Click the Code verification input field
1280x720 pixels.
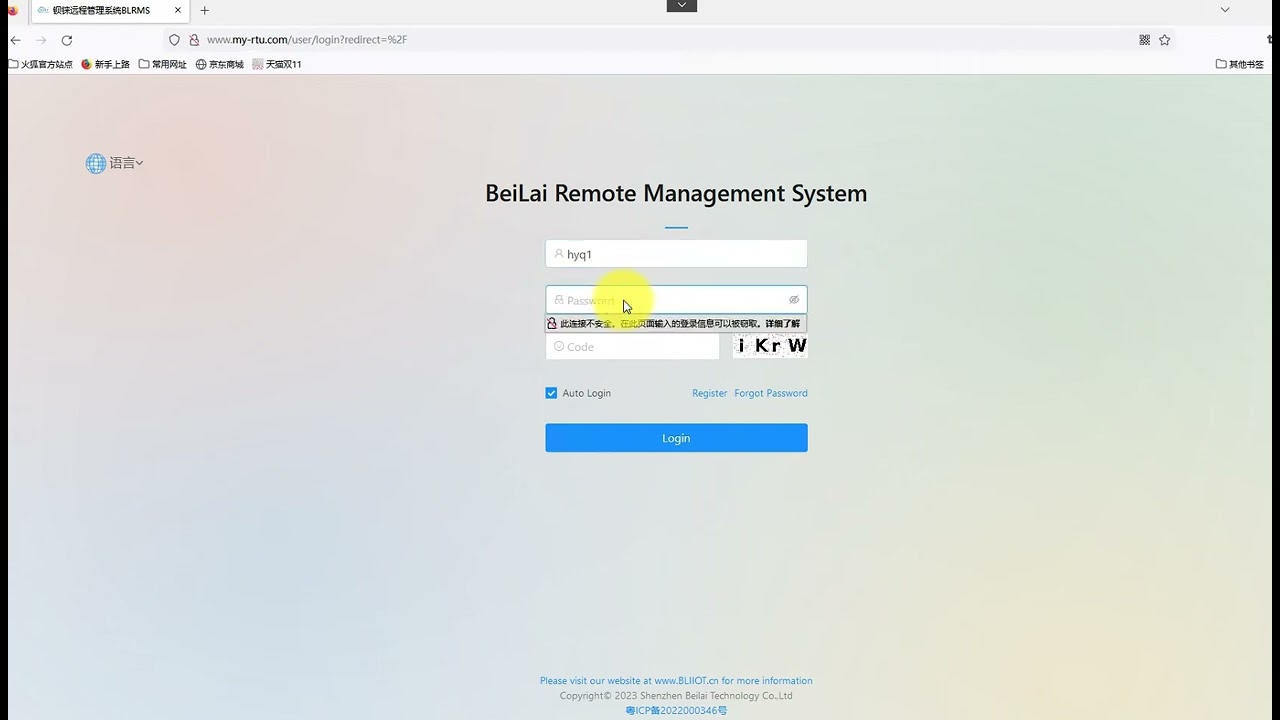(632, 347)
